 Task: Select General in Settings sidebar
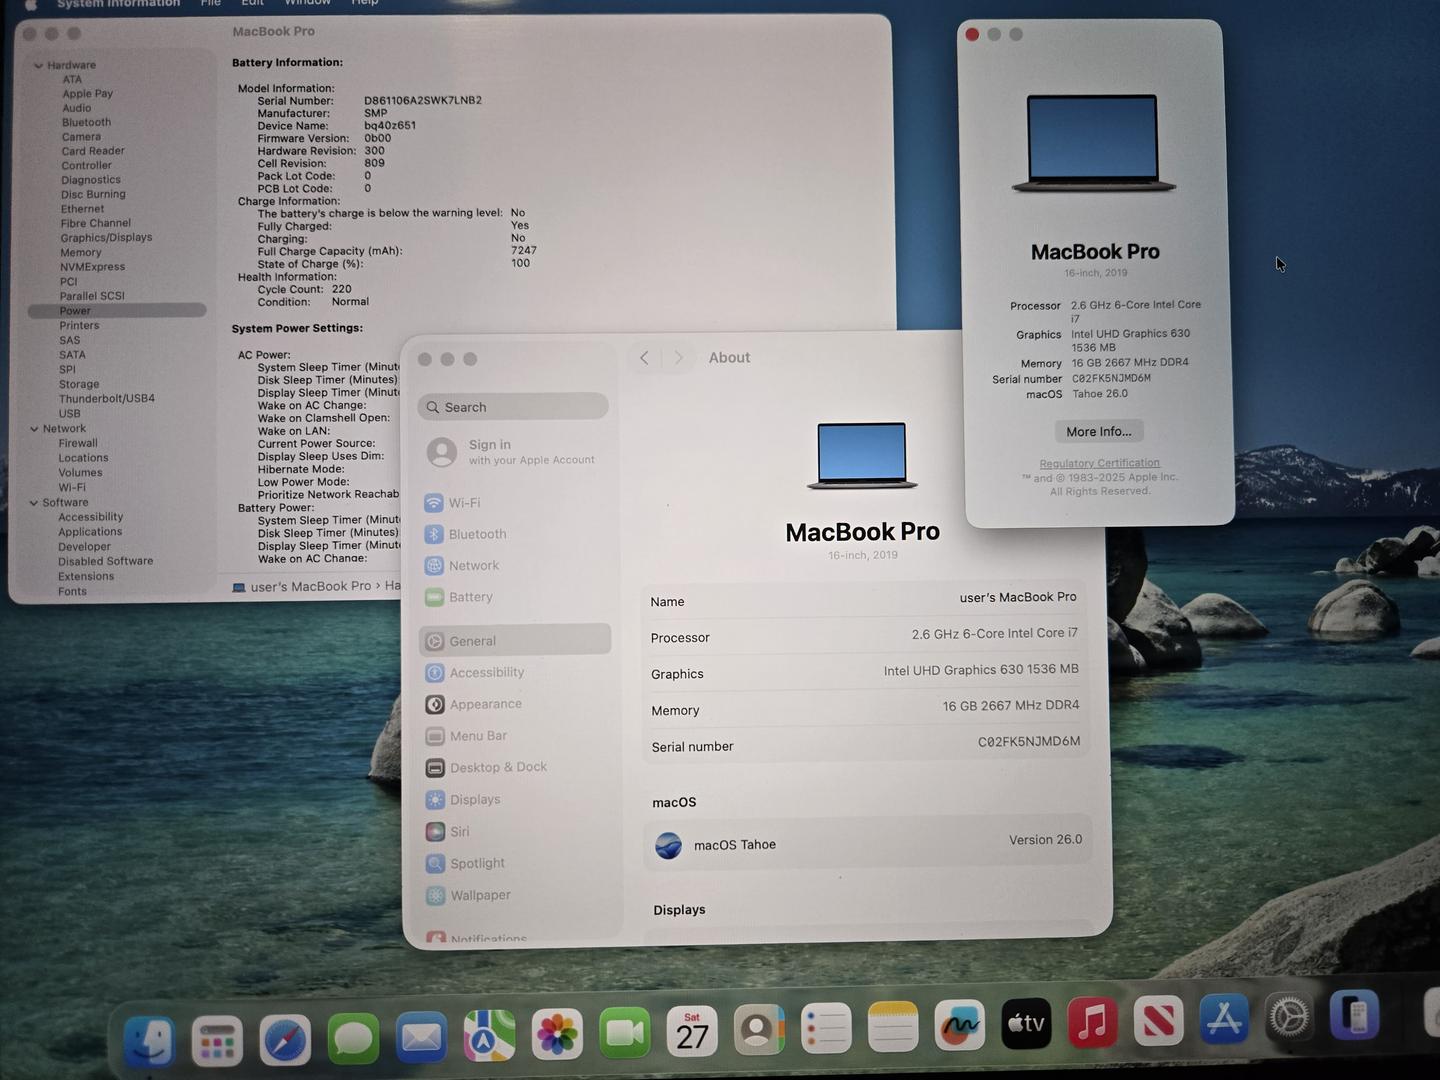click(514, 641)
